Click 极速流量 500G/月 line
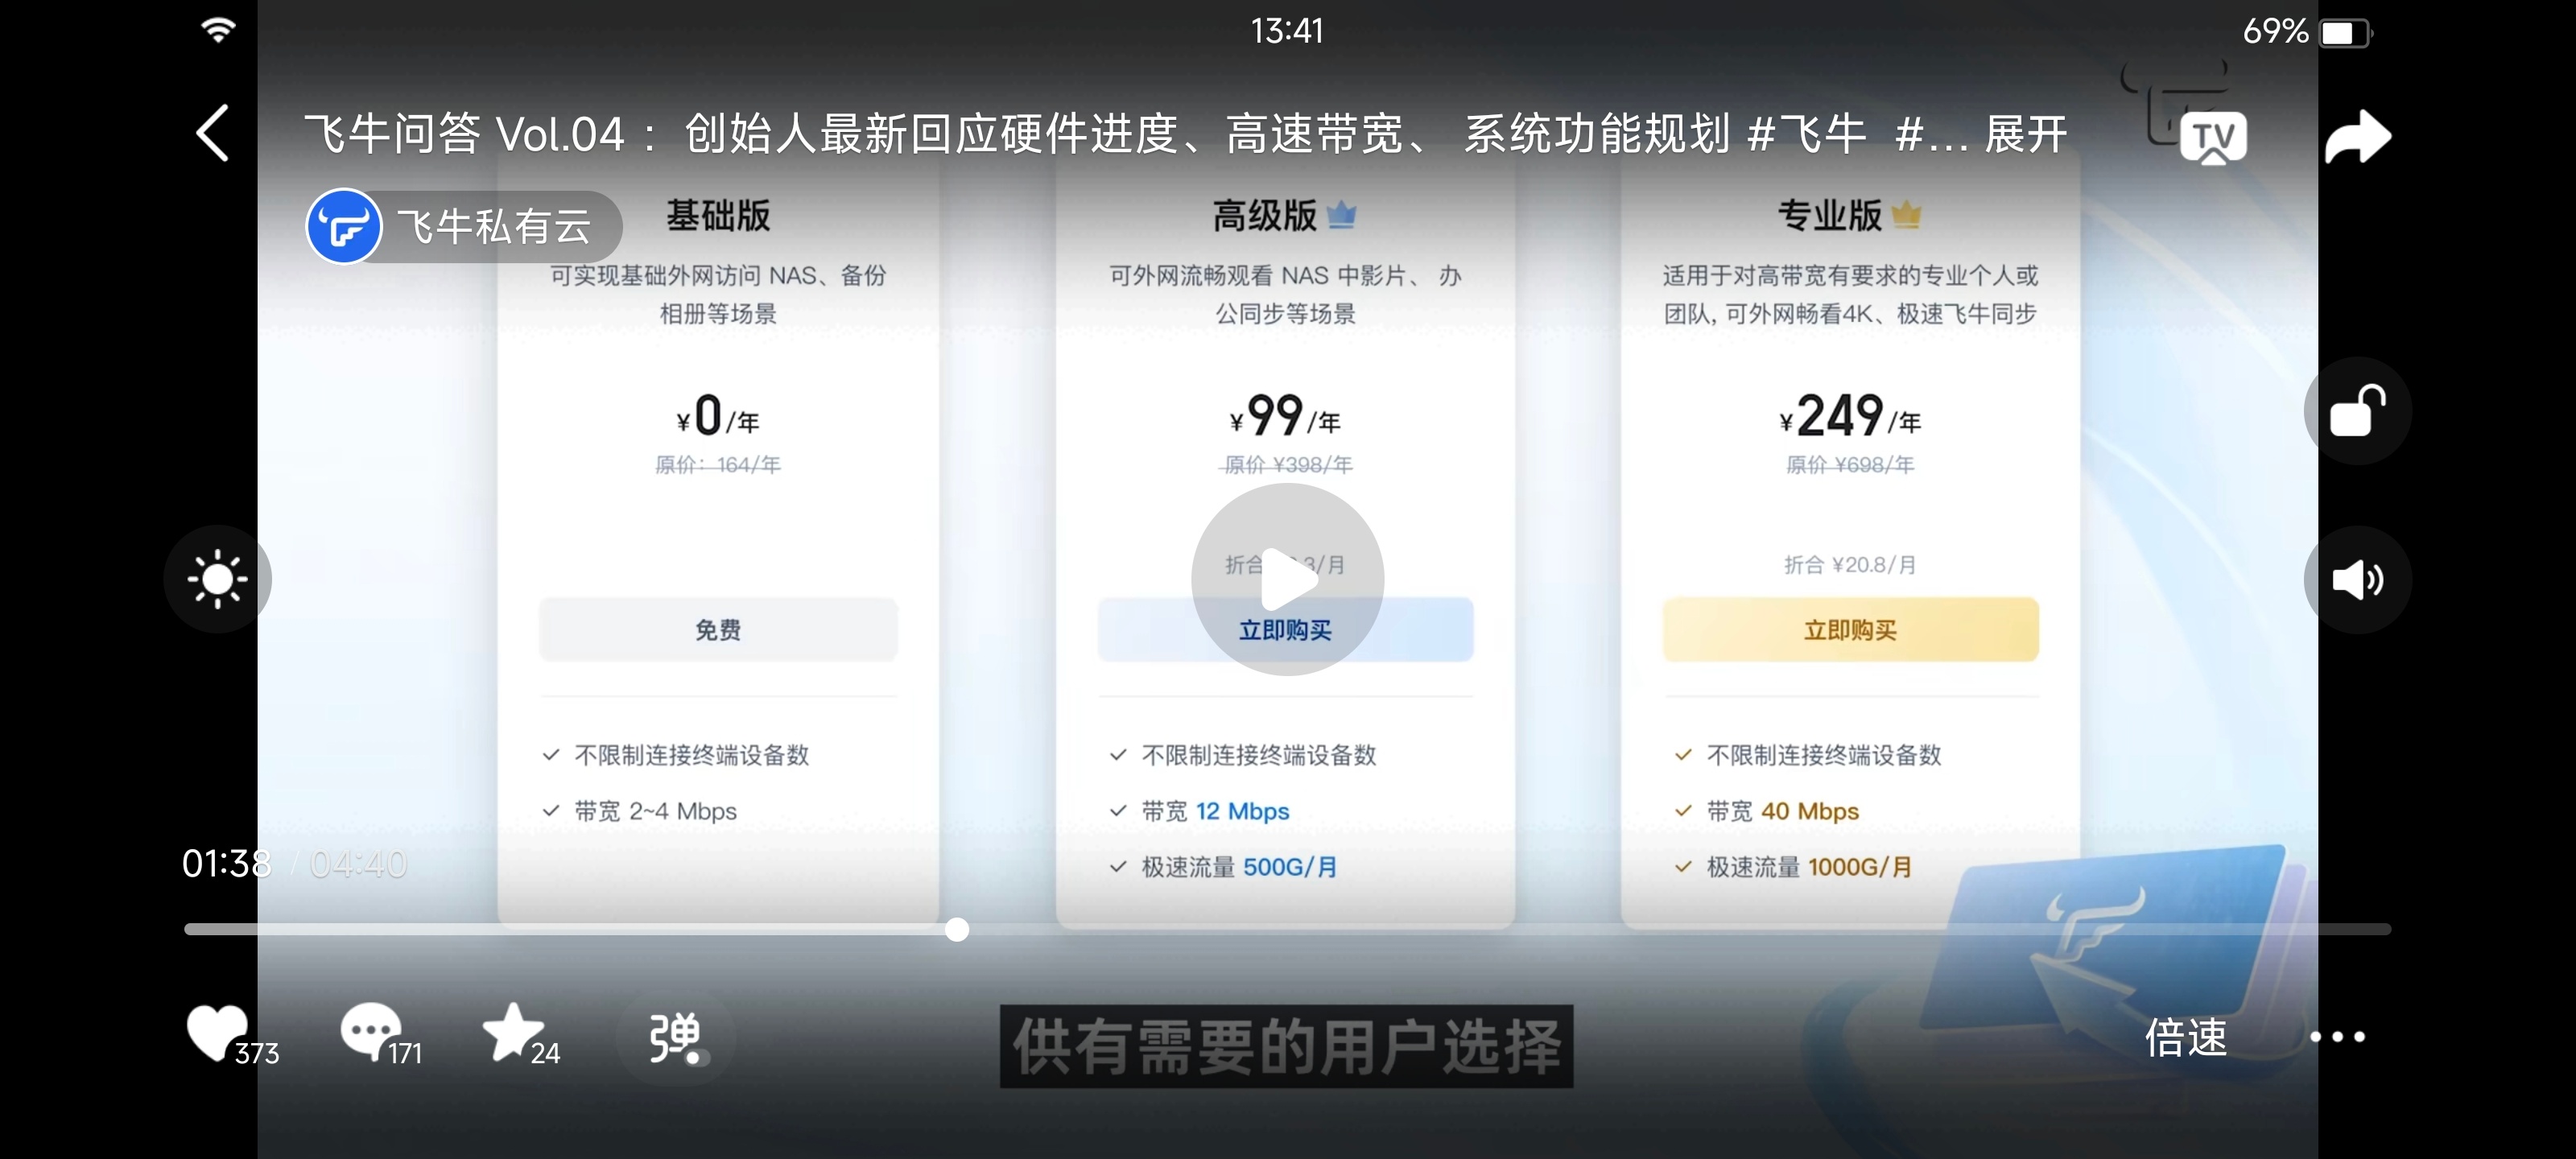The image size is (2576, 1159). [1239, 867]
